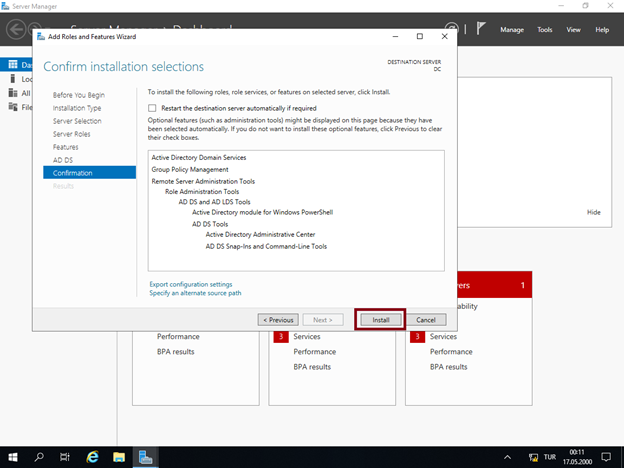Open the notifications flag icon

pyautogui.click(x=481, y=29)
